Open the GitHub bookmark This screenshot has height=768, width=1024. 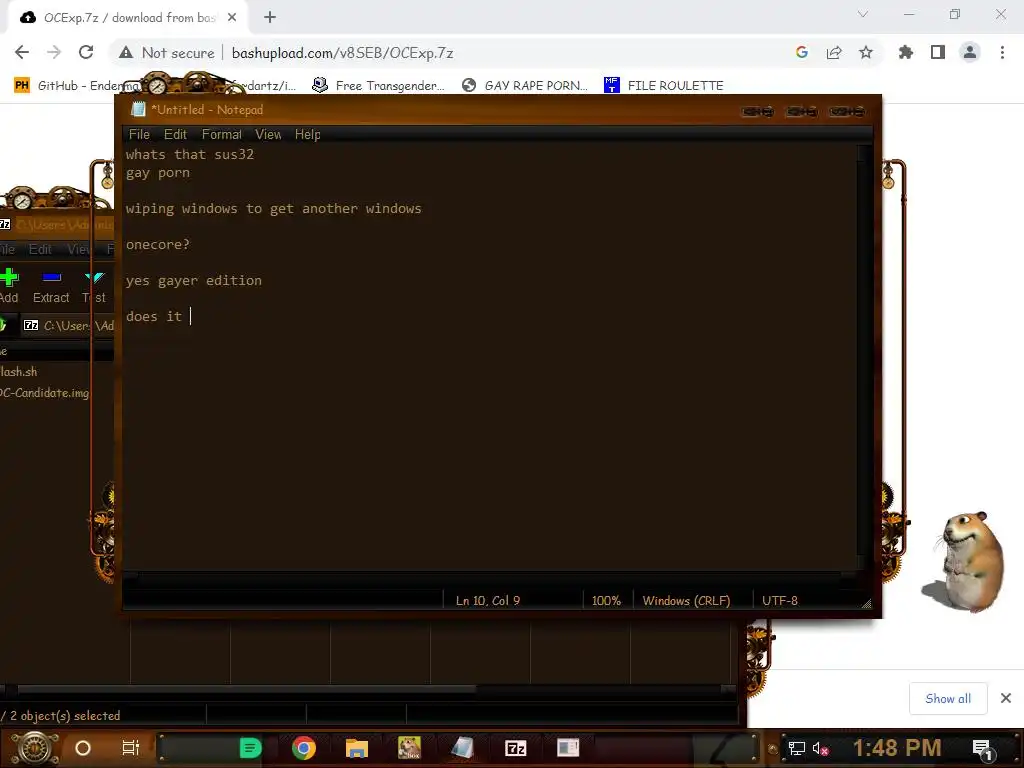pyautogui.click(x=77, y=86)
